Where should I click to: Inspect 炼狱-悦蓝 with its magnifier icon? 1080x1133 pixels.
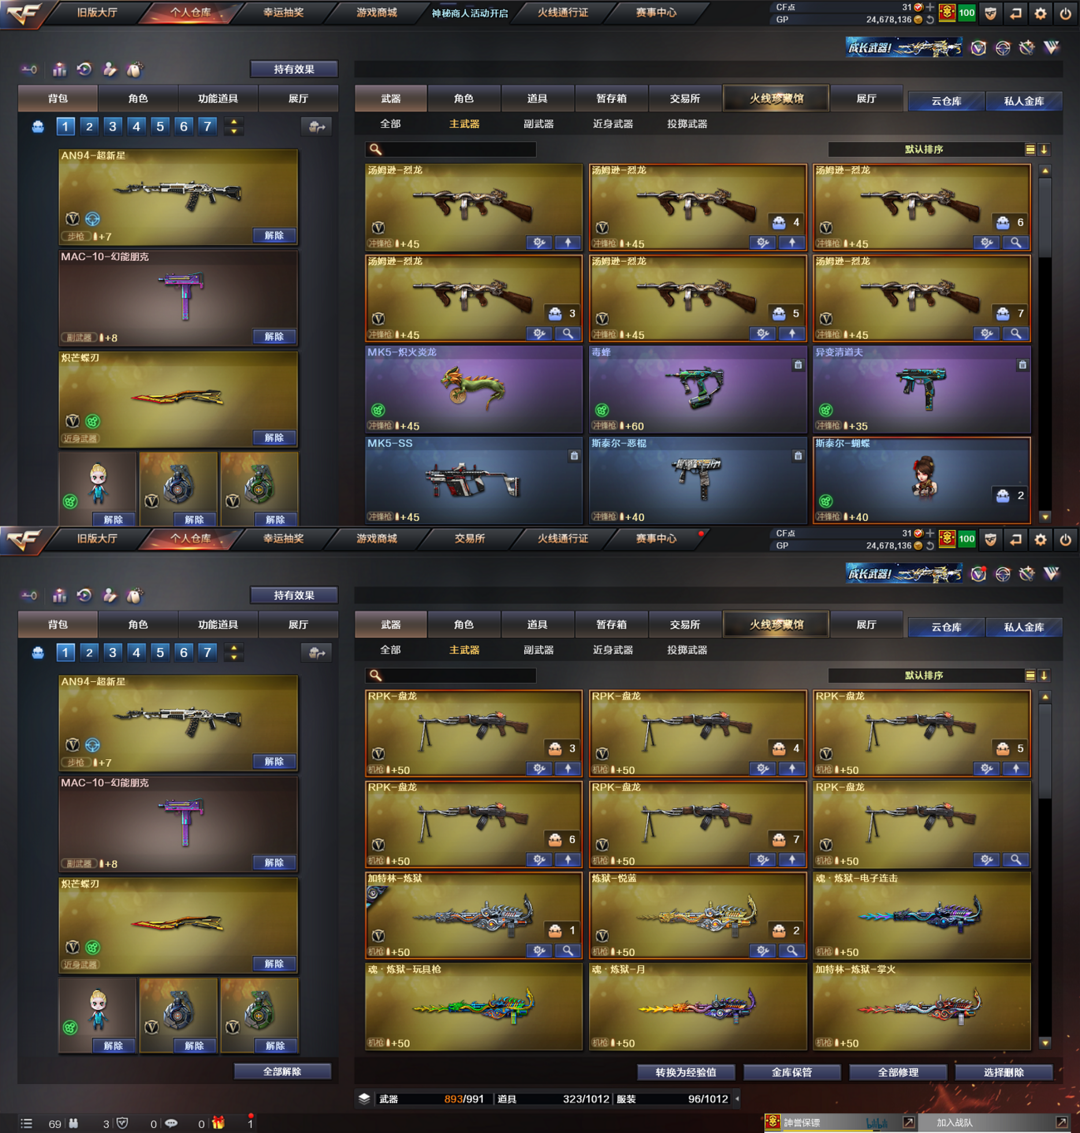point(792,951)
